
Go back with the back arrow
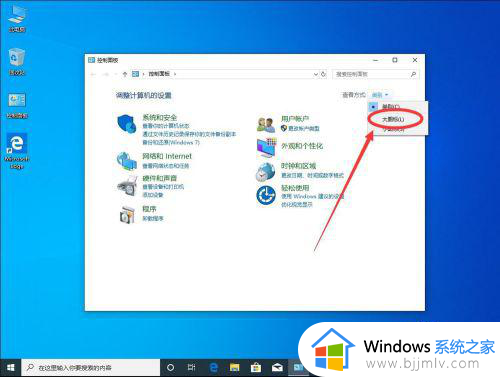(x=93, y=74)
